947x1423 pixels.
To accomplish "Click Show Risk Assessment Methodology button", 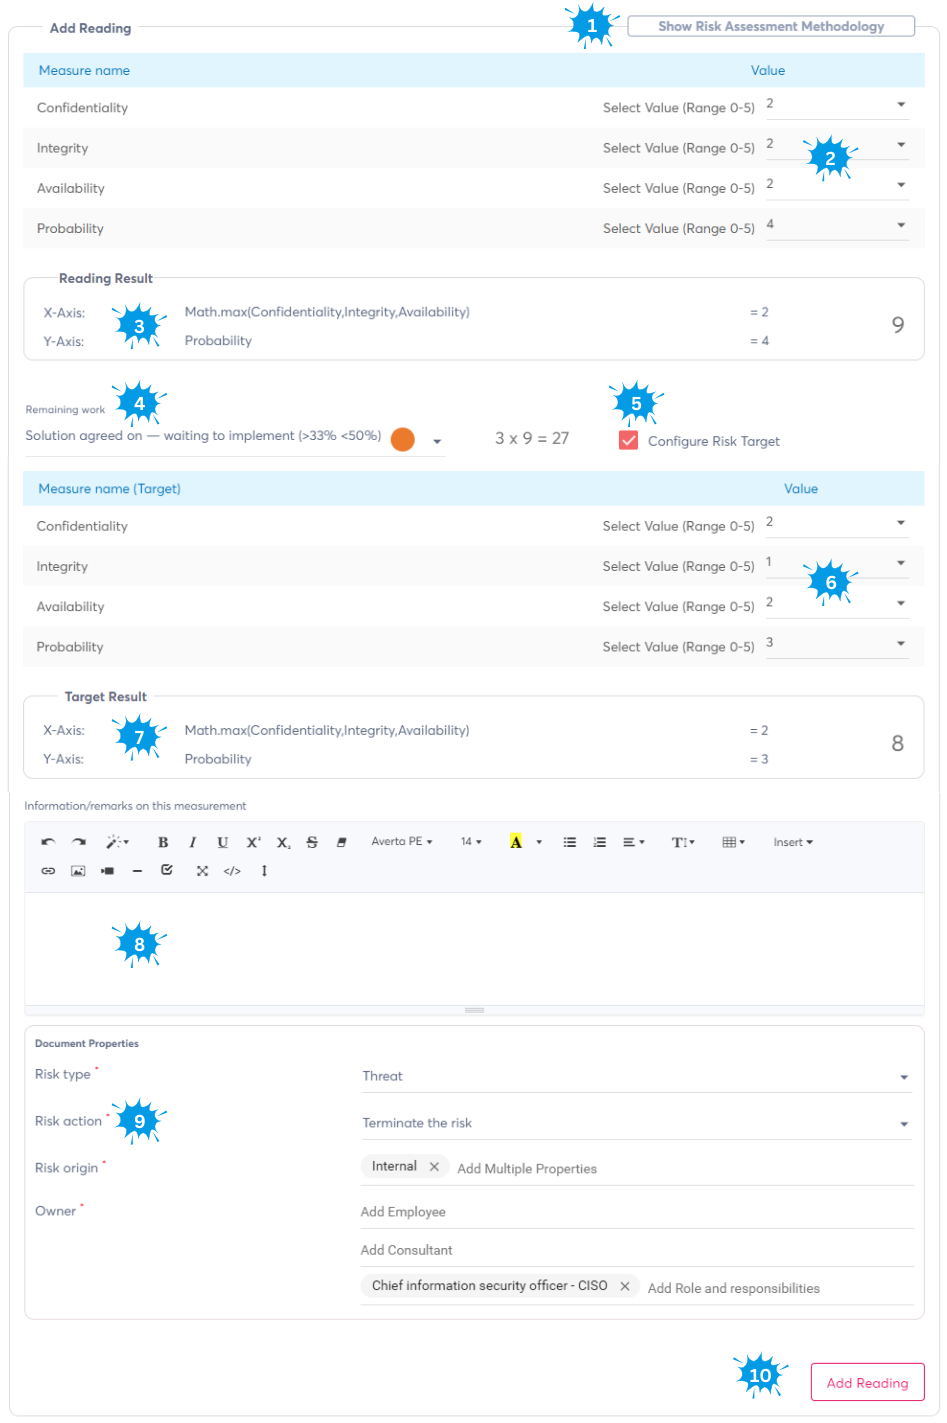I will pyautogui.click(x=770, y=27).
